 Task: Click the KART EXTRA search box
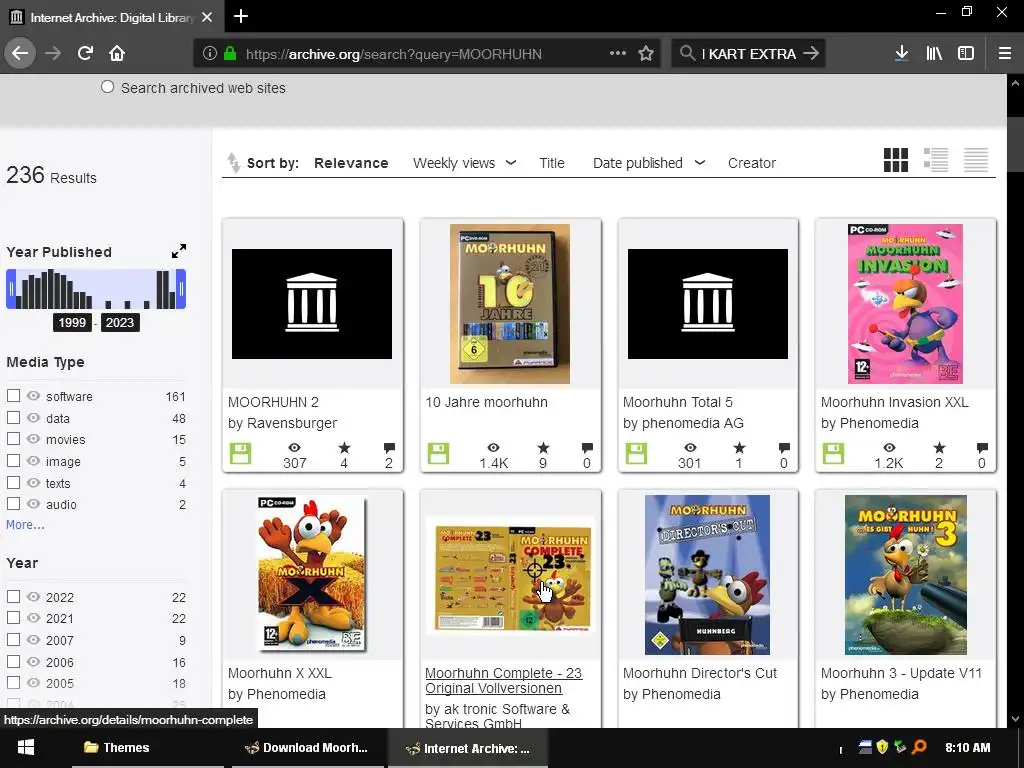point(748,54)
